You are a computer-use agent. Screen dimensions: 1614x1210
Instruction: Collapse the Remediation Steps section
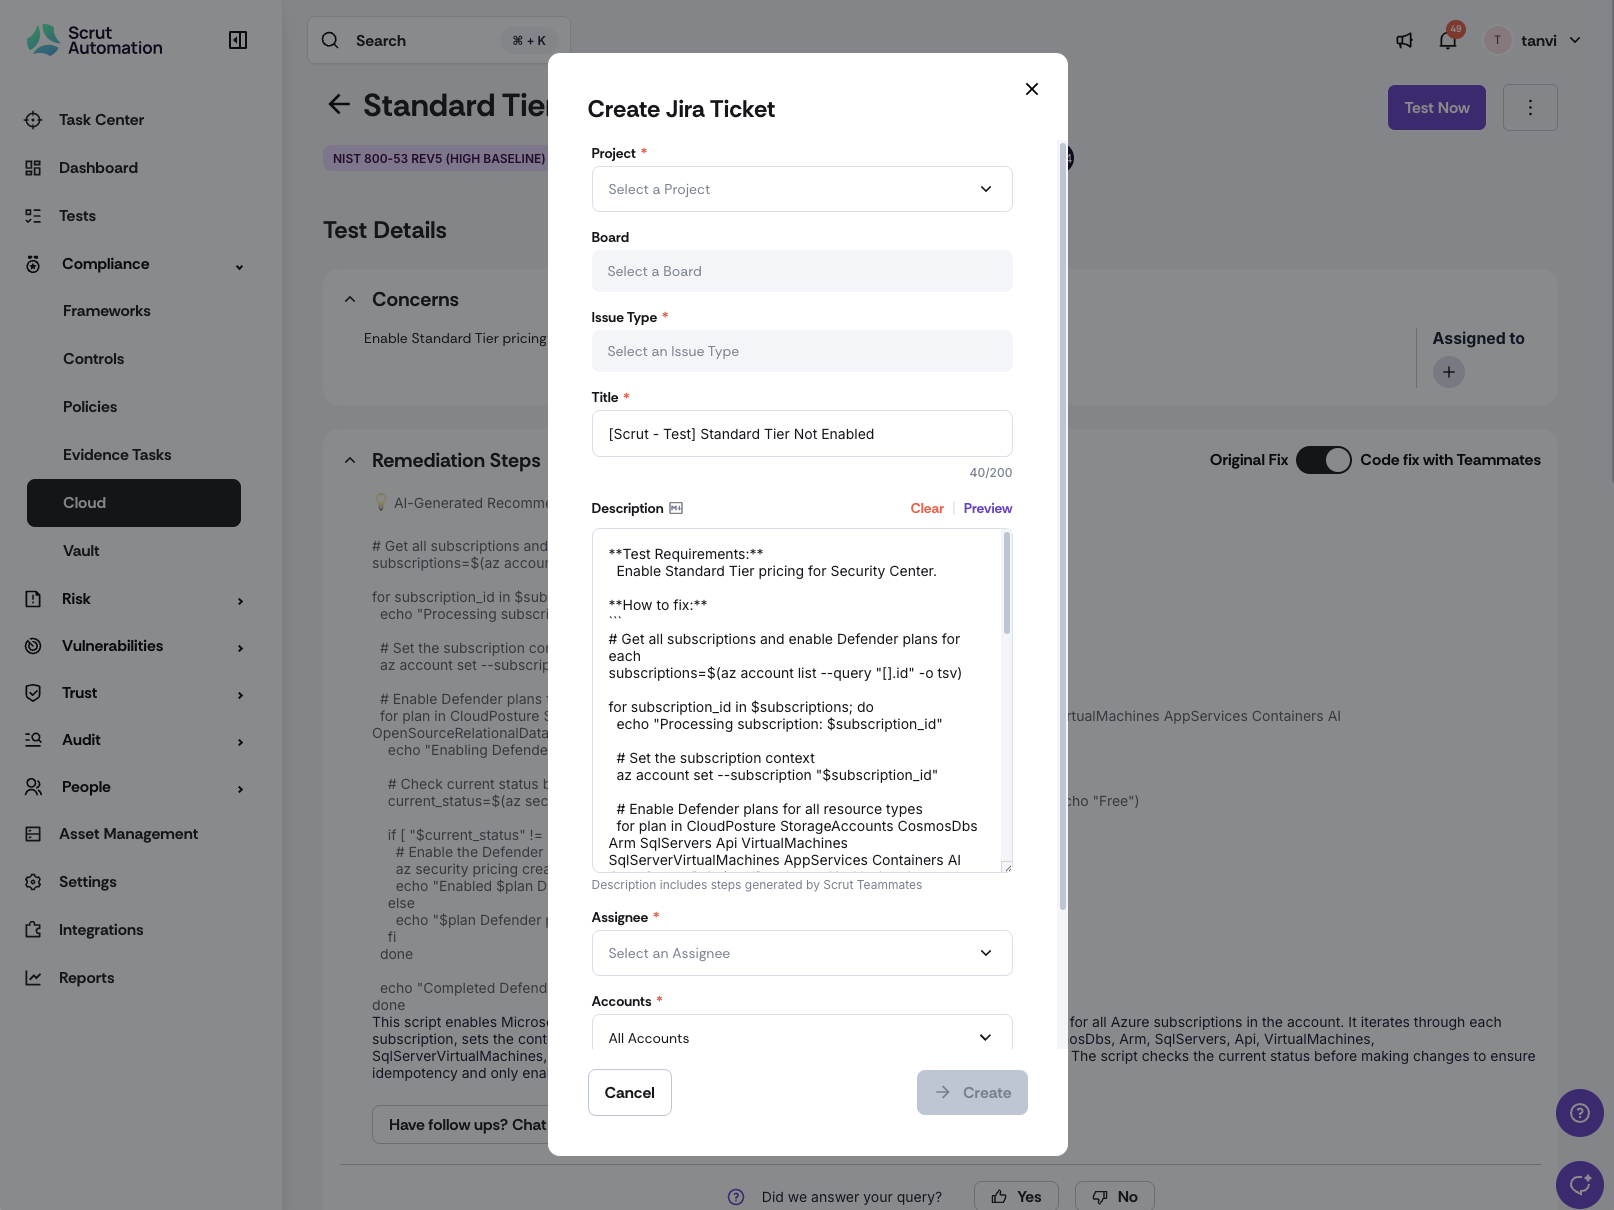tap(350, 460)
